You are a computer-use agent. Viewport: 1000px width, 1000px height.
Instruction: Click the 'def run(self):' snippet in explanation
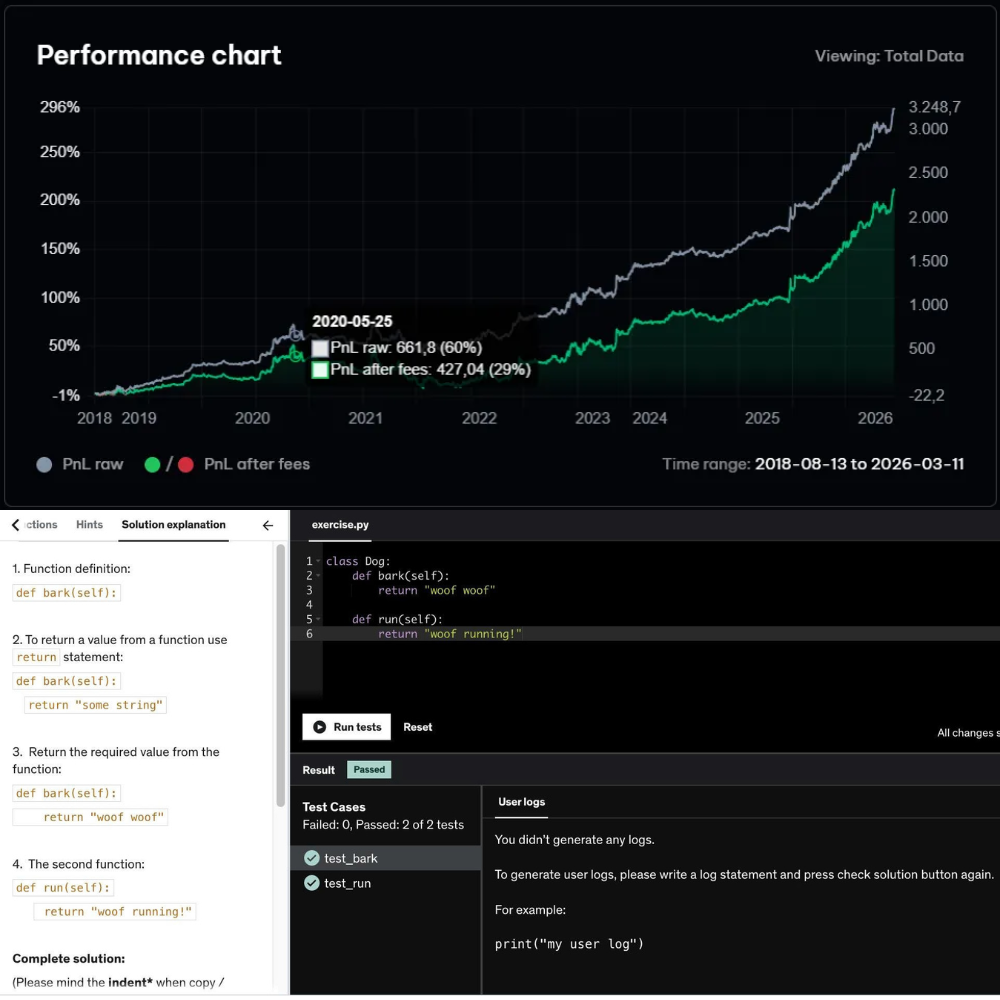point(63,887)
